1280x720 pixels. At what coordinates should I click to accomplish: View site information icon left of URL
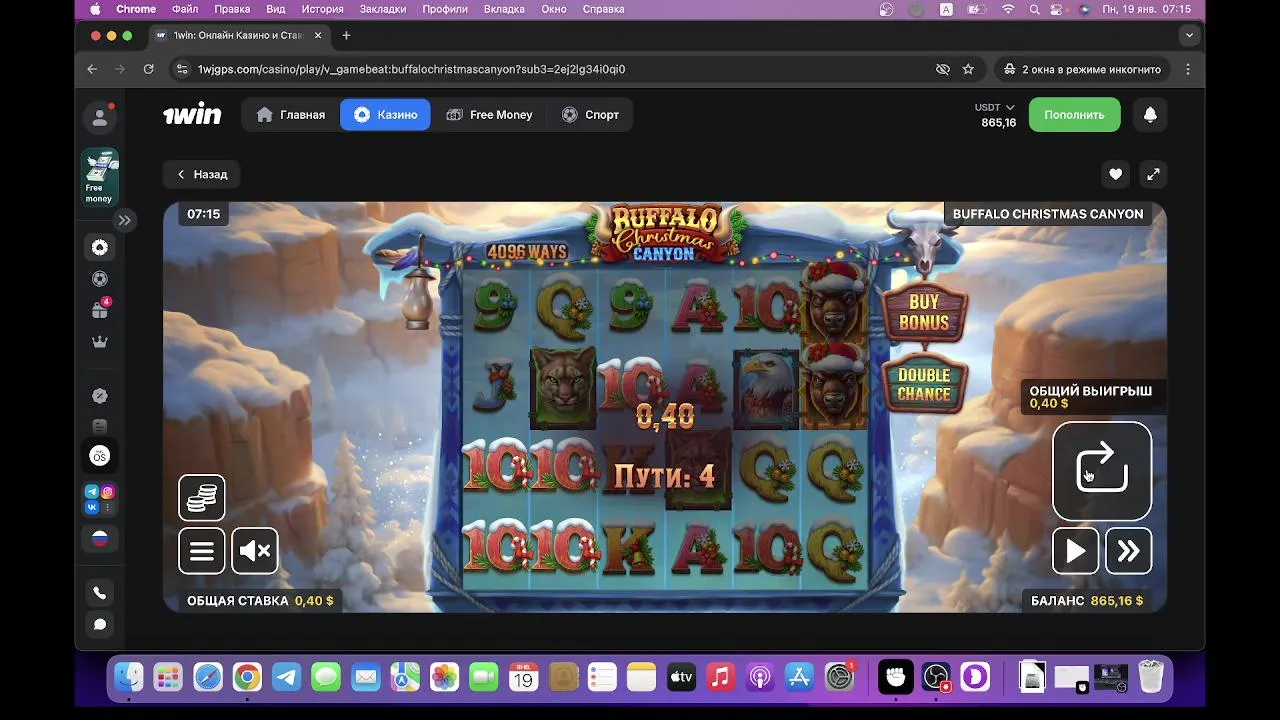181,69
